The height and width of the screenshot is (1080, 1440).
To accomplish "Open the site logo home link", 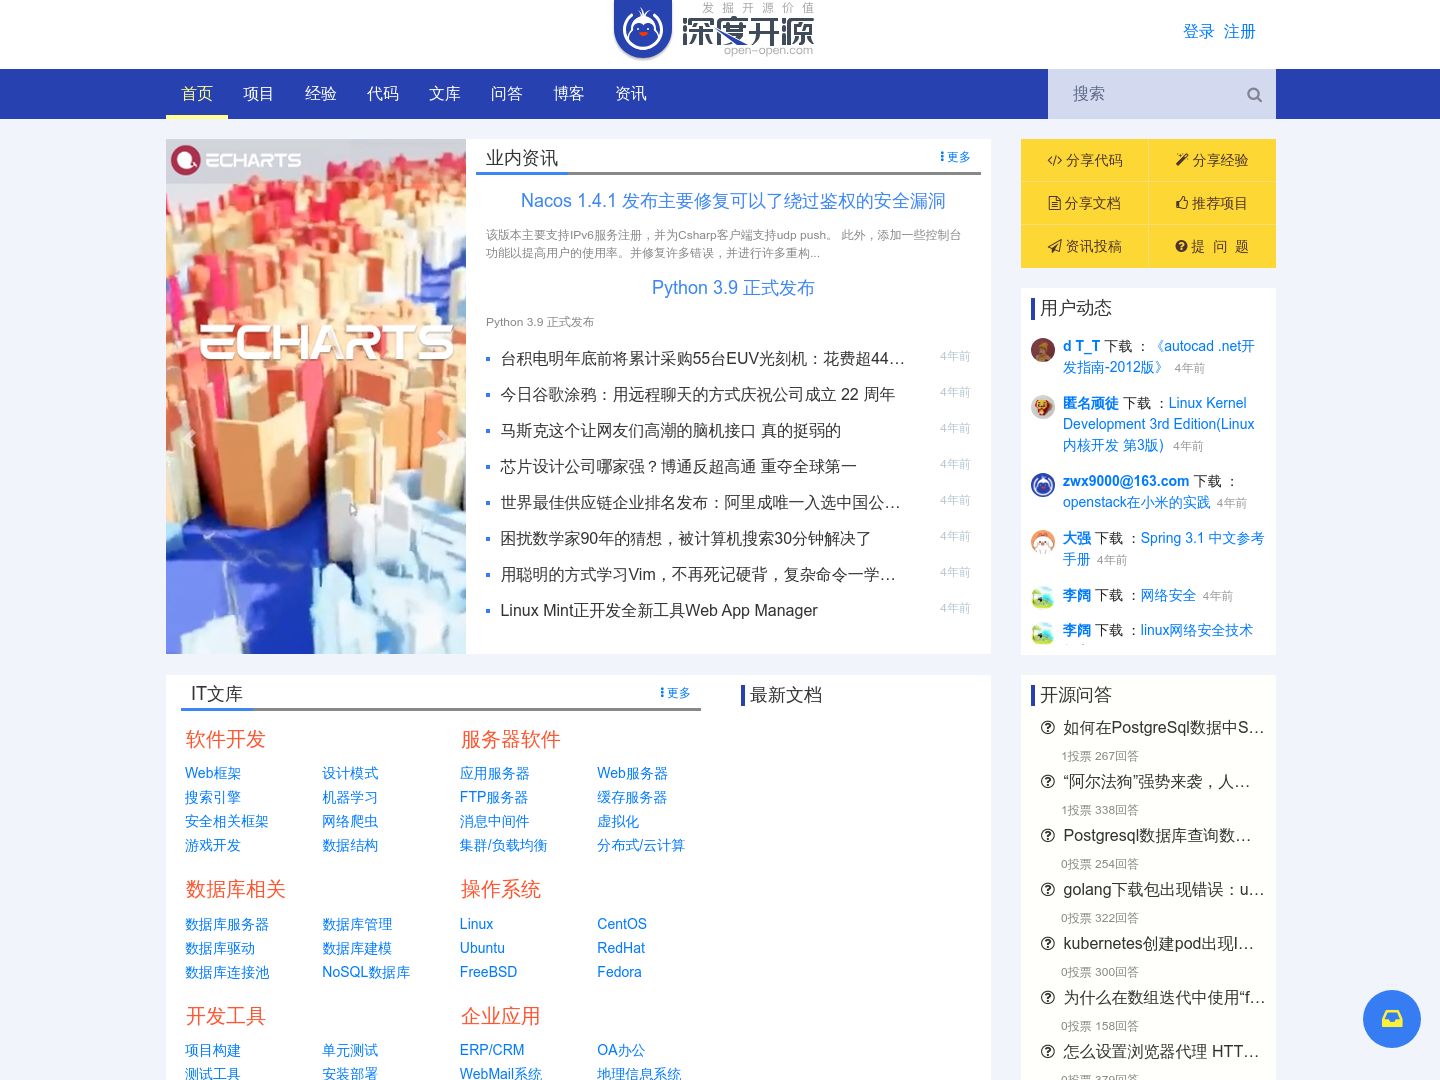I will tap(714, 30).
